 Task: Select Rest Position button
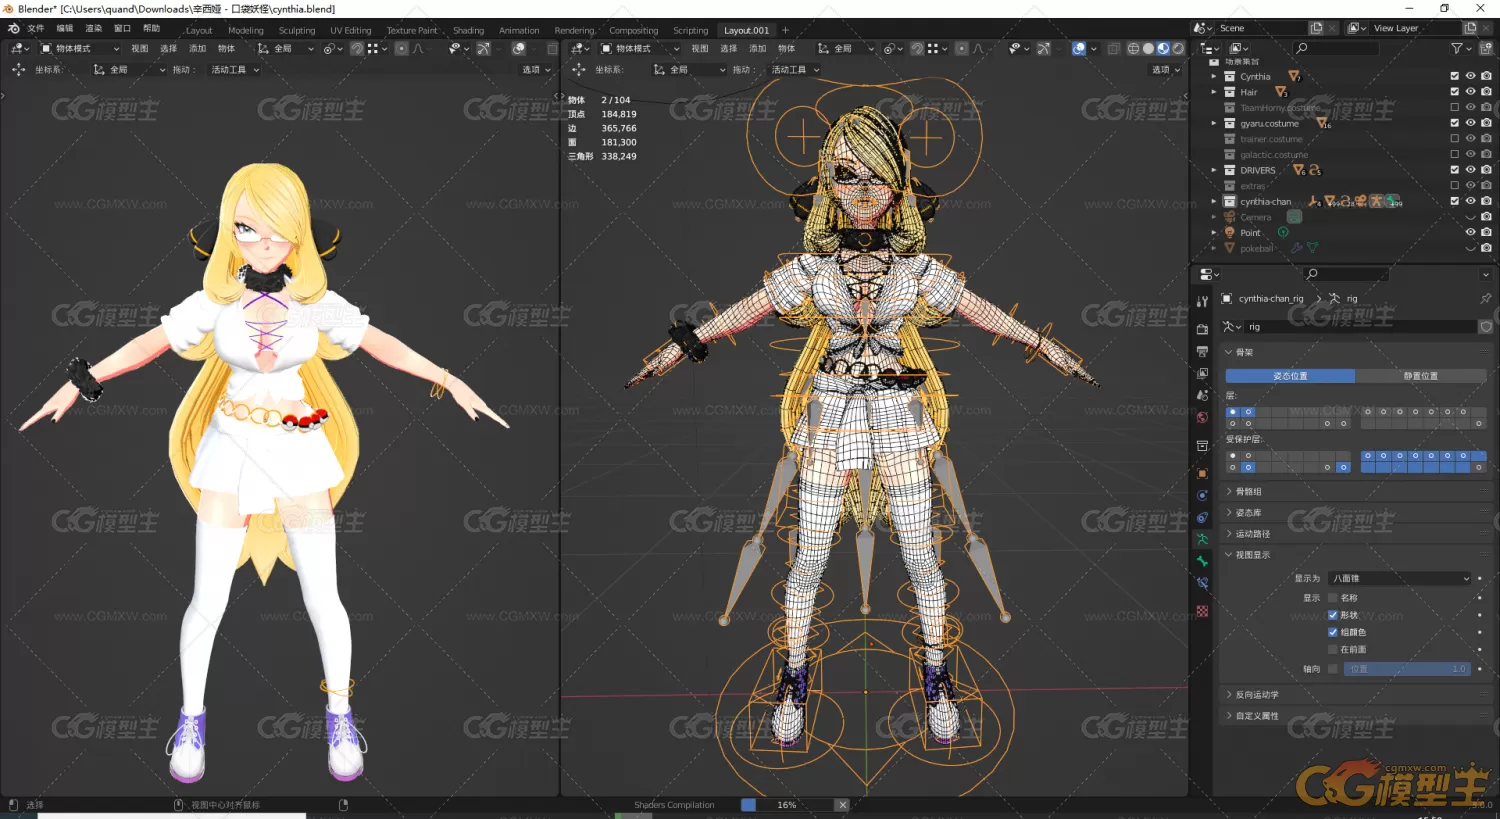[x=1421, y=376]
